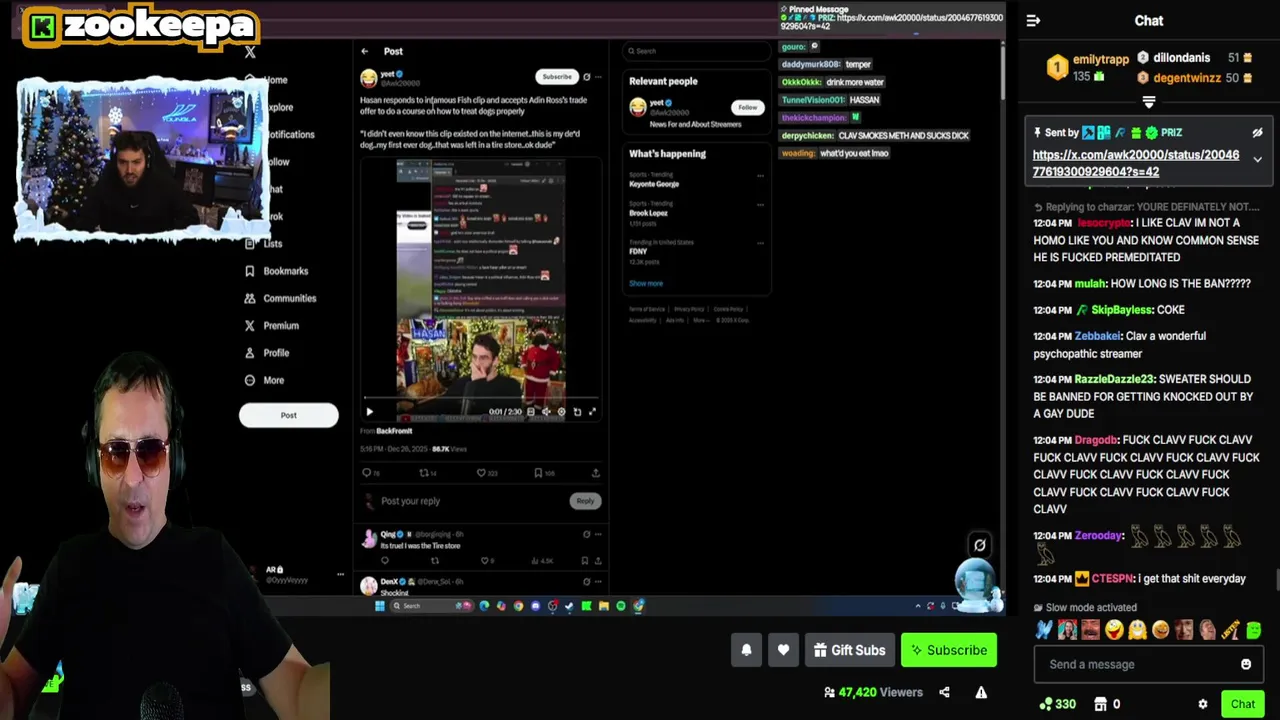Expand the leaderboard chevron below emilytrapp
This screenshot has width=1280, height=720.
[x=1149, y=102]
